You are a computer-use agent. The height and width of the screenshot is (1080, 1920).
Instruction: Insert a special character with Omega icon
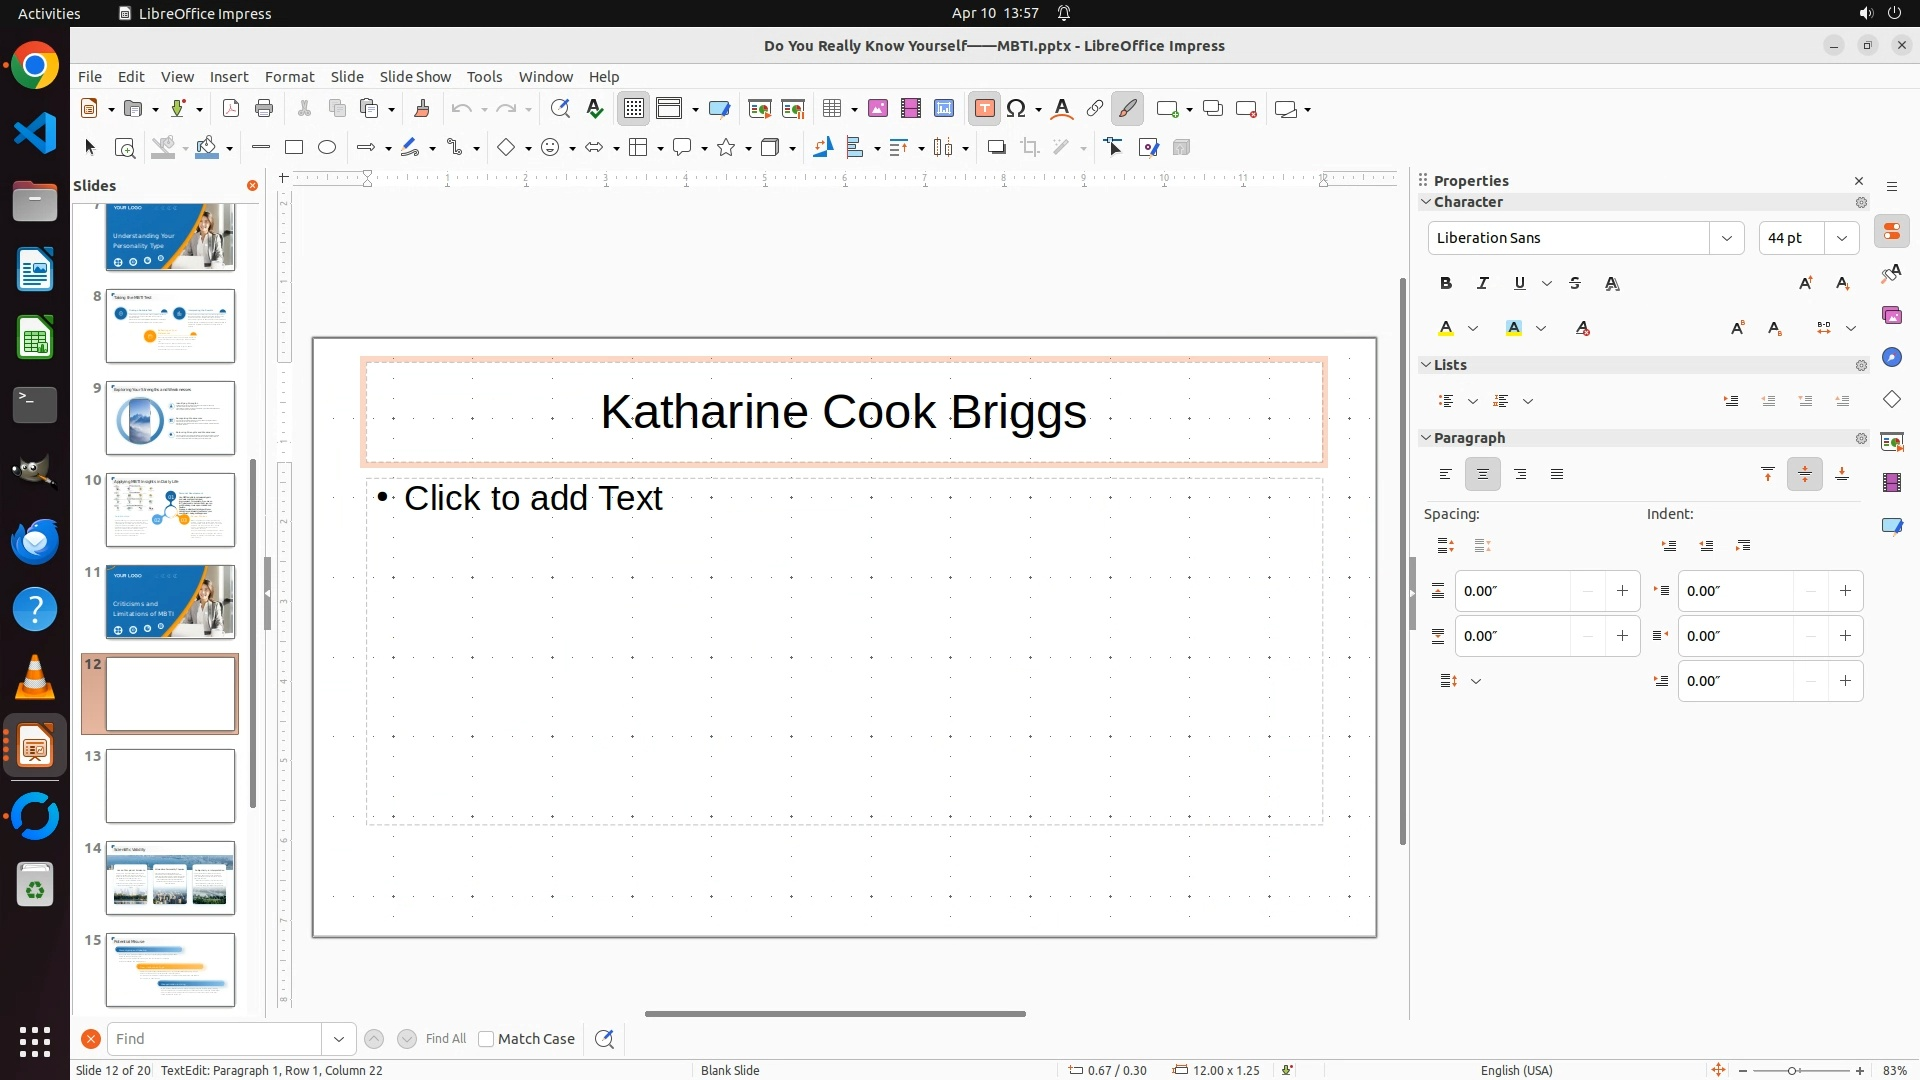[x=1016, y=109]
